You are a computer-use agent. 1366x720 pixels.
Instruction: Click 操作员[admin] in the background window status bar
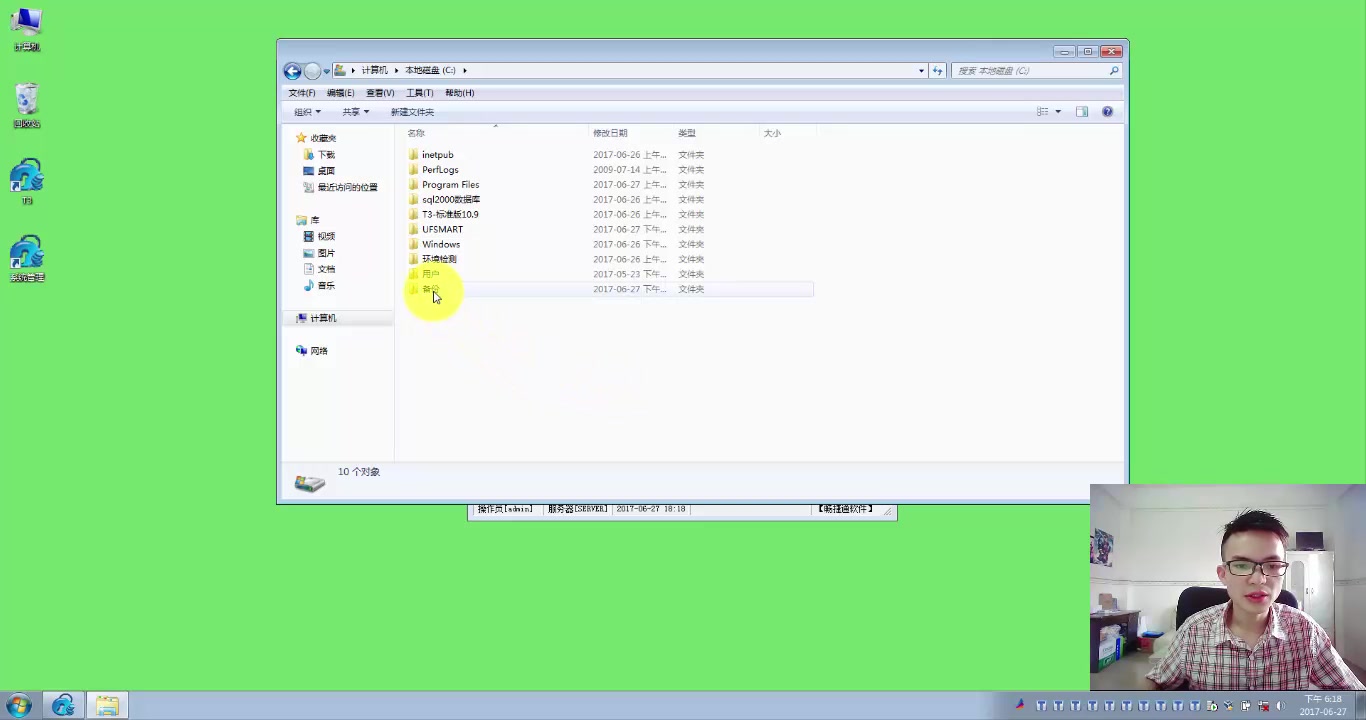[505, 509]
